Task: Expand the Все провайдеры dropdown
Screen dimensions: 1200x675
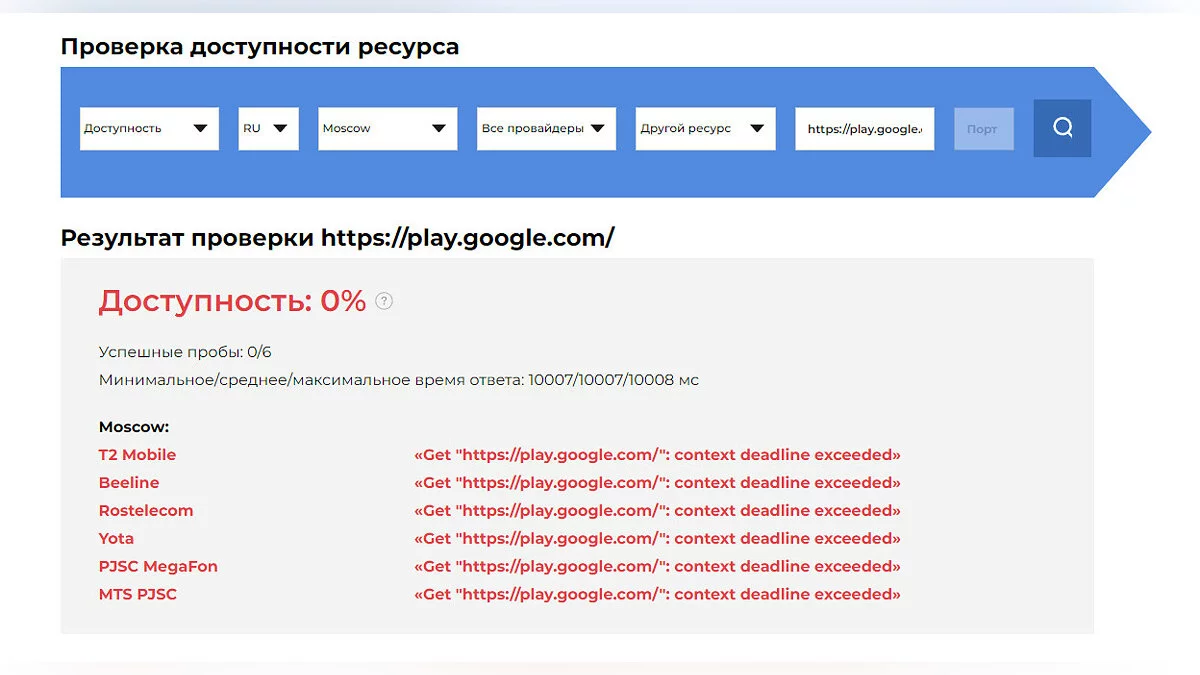Action: [545, 129]
